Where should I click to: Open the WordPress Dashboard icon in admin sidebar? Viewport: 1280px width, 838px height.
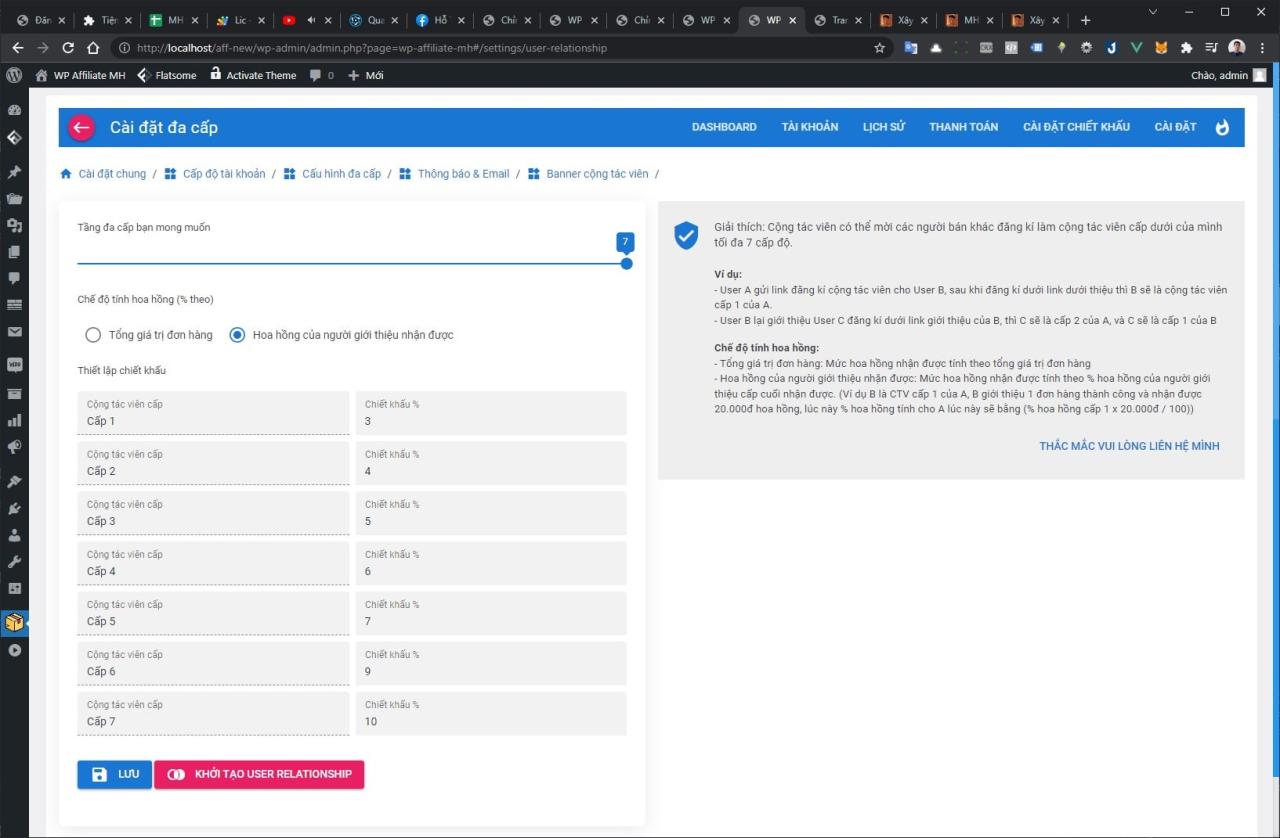pos(14,110)
